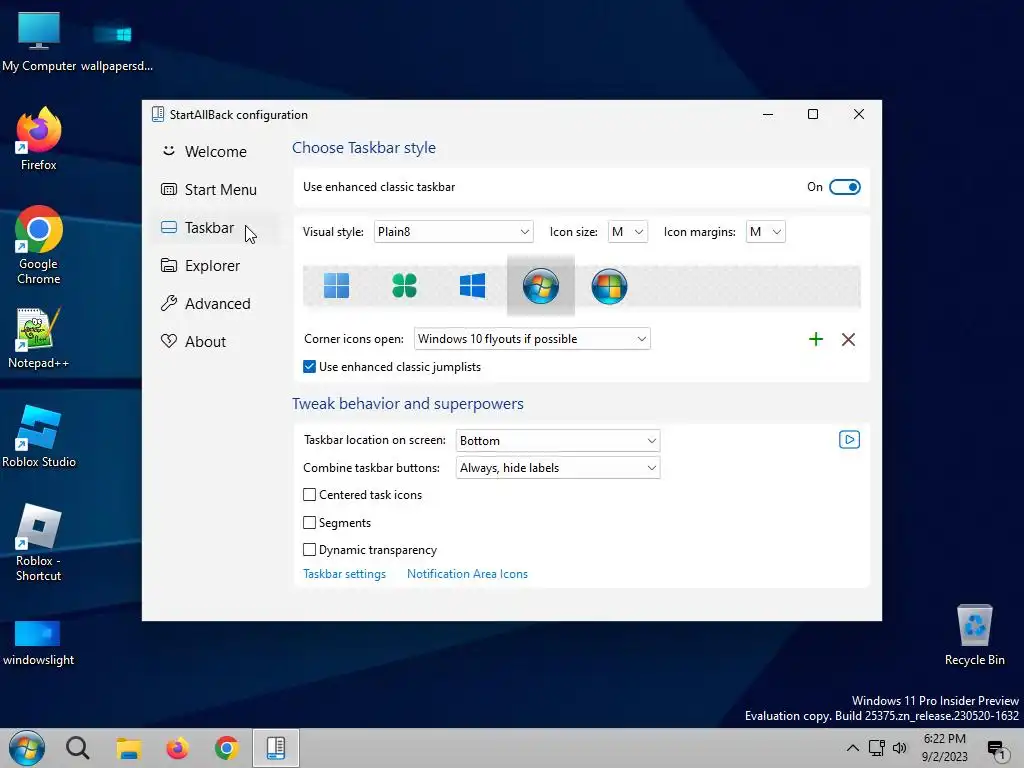Open the About section

pyautogui.click(x=216, y=342)
